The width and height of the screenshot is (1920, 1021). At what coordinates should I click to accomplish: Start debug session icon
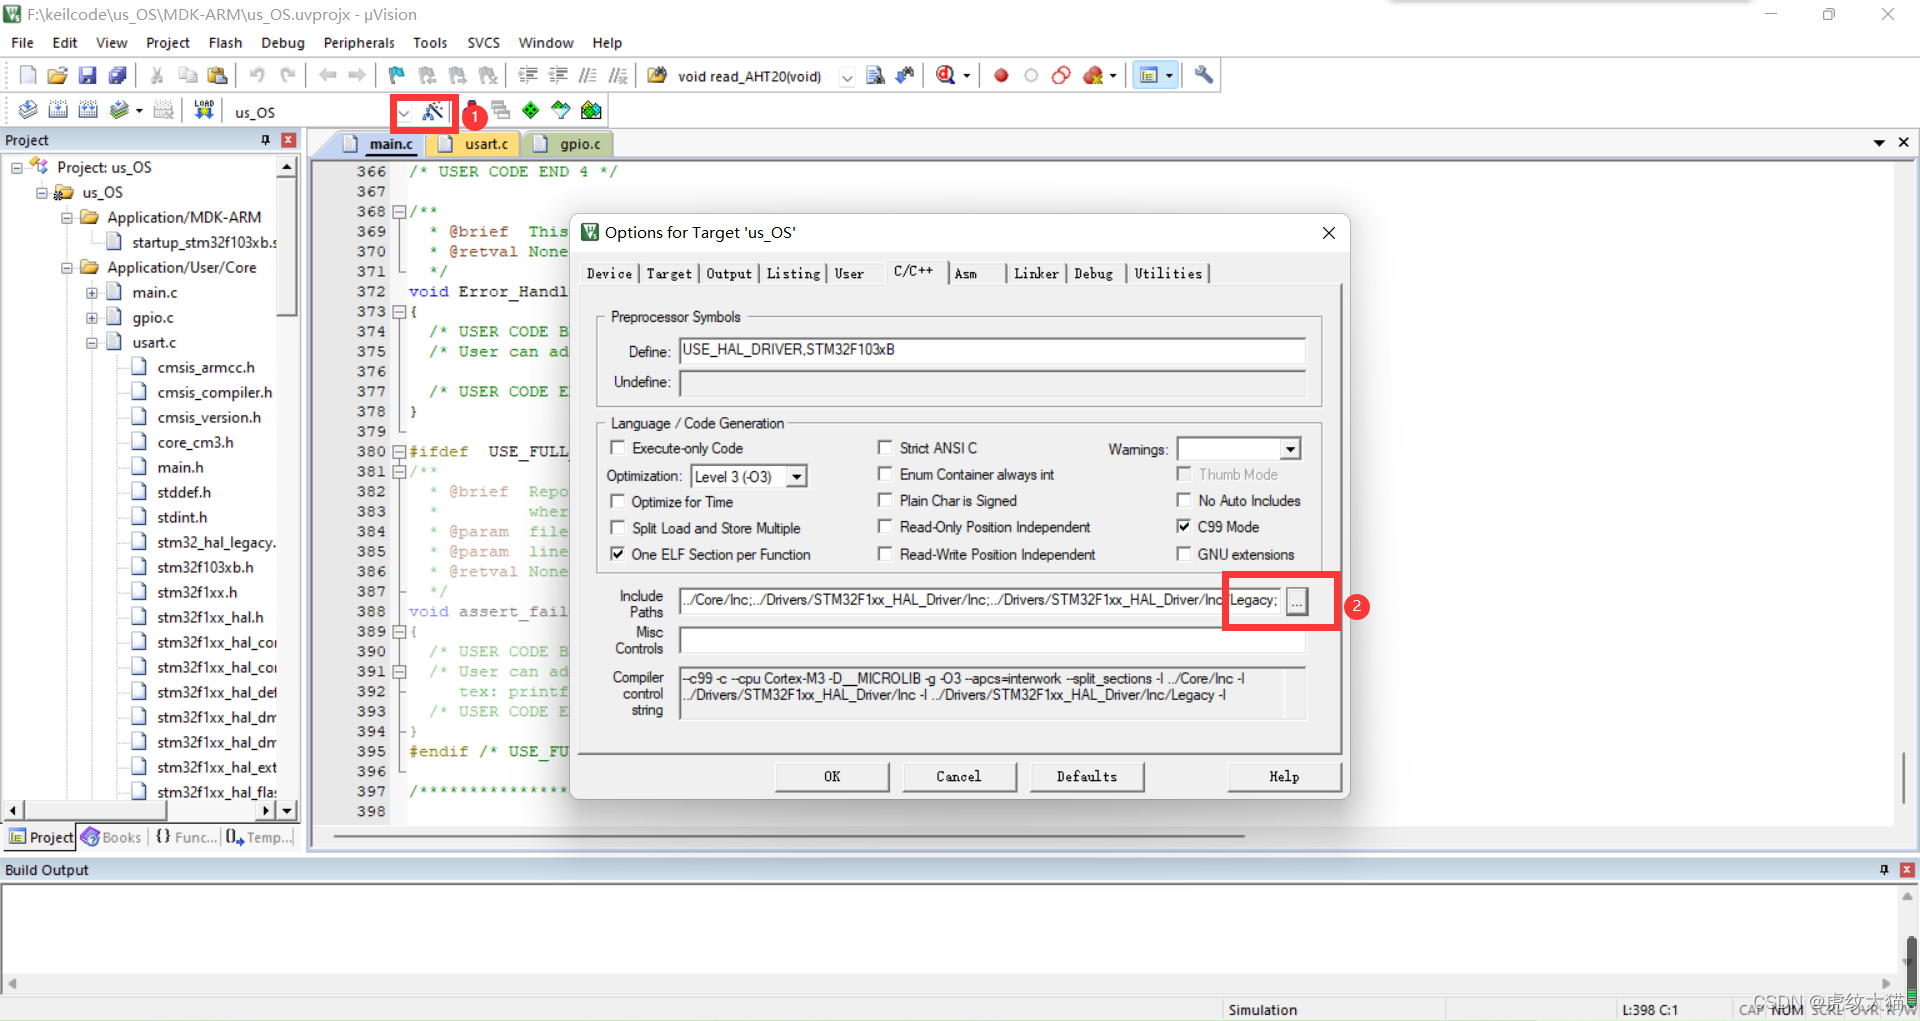click(946, 75)
